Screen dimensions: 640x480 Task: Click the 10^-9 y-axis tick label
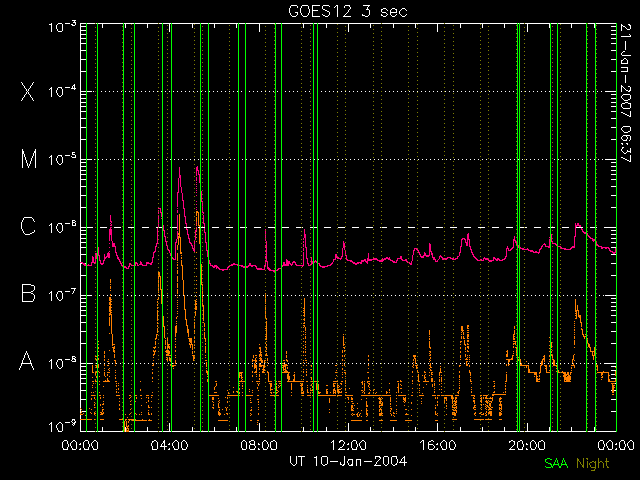click(x=62, y=427)
